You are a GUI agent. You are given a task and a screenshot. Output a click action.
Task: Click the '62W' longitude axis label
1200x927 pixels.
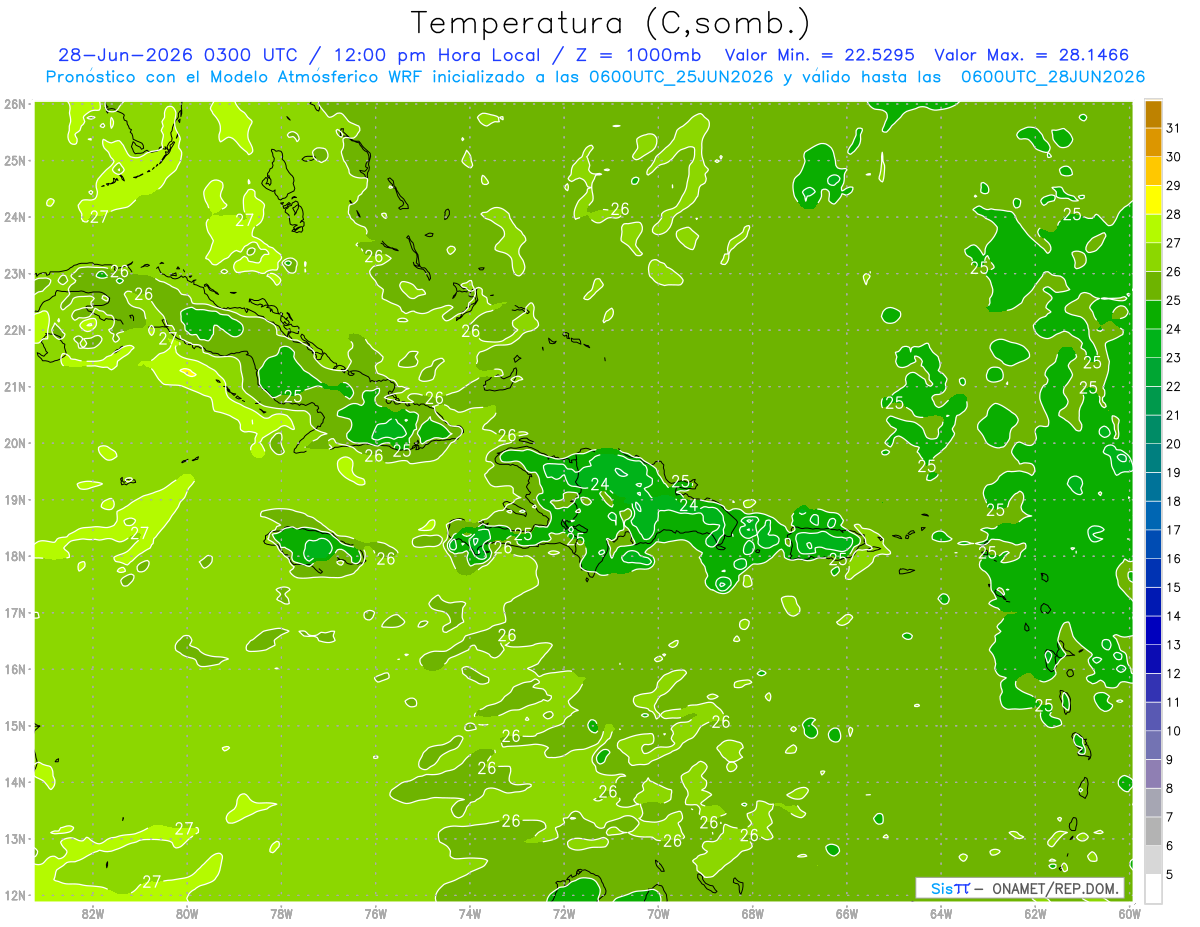point(1035,913)
